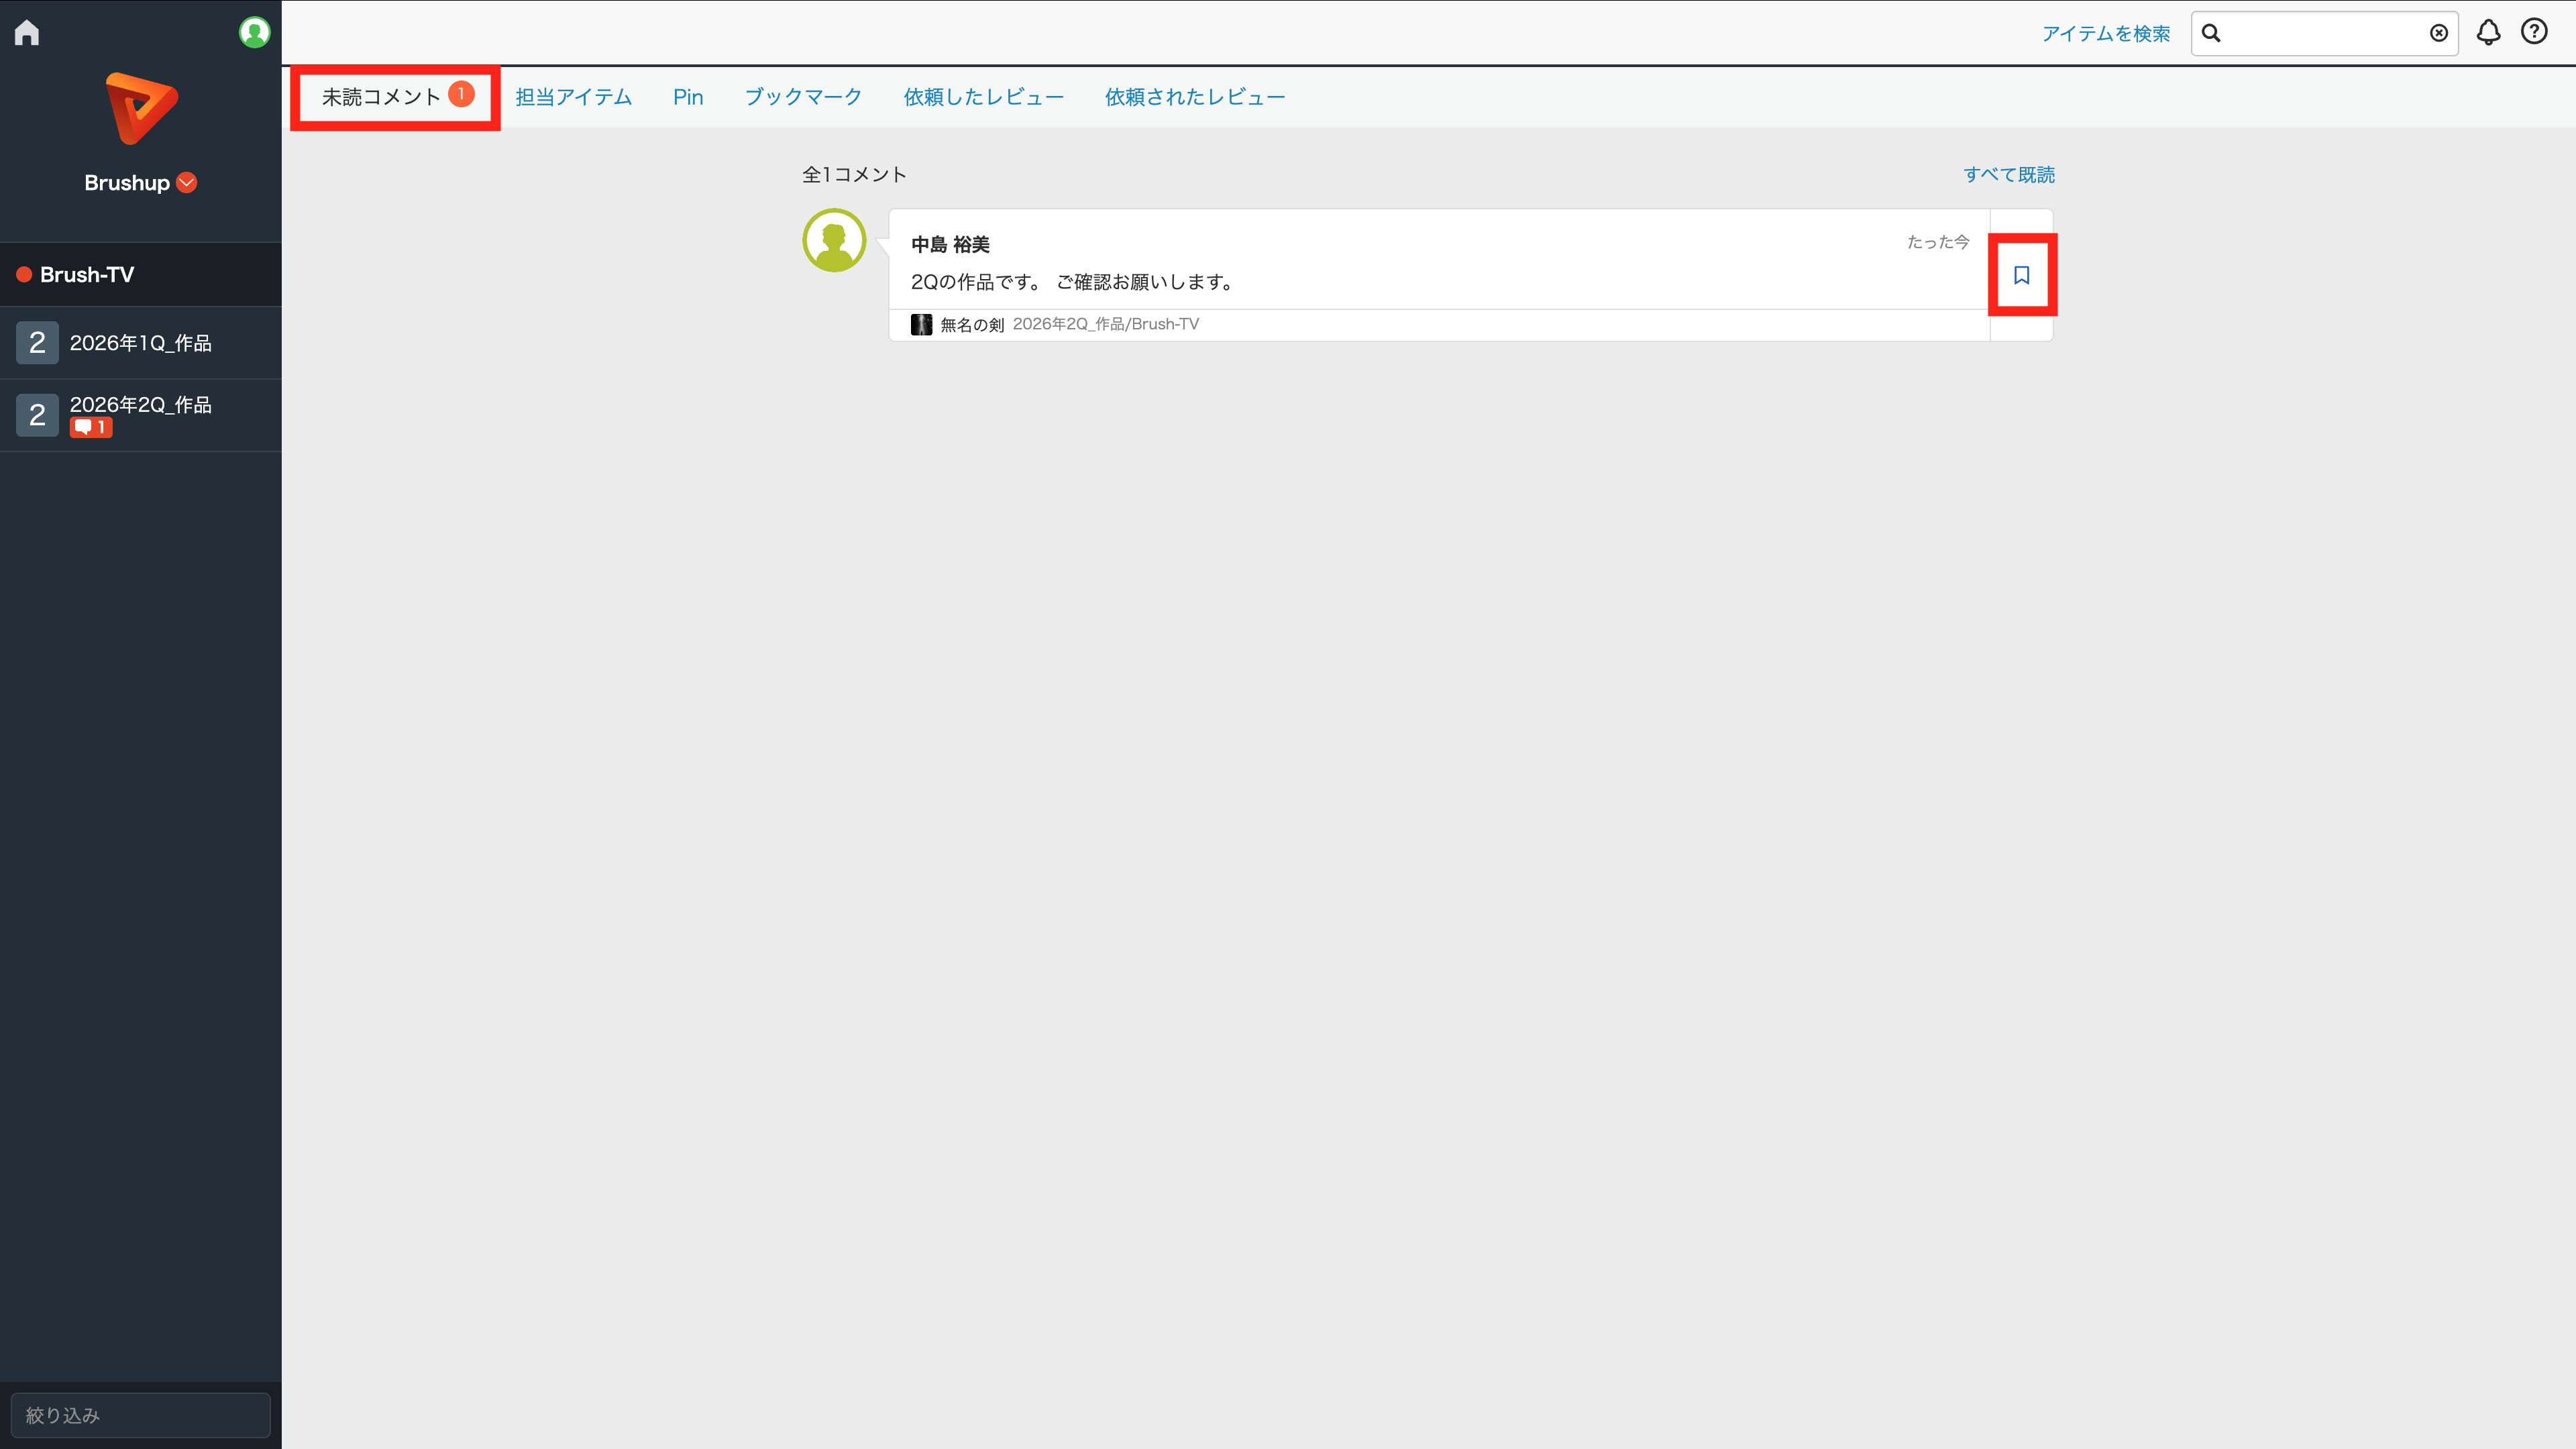Open the green user profile icon
Viewport: 2576px width, 1449px height.
click(255, 32)
